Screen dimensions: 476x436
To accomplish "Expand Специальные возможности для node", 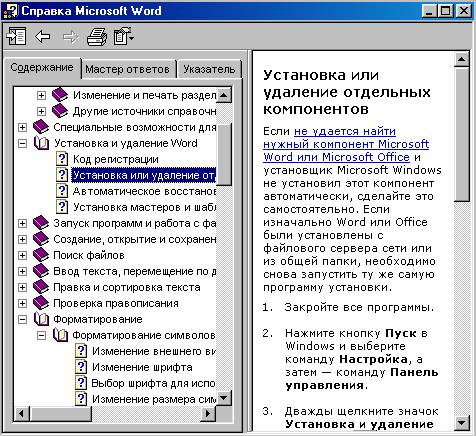I will tap(22, 127).
